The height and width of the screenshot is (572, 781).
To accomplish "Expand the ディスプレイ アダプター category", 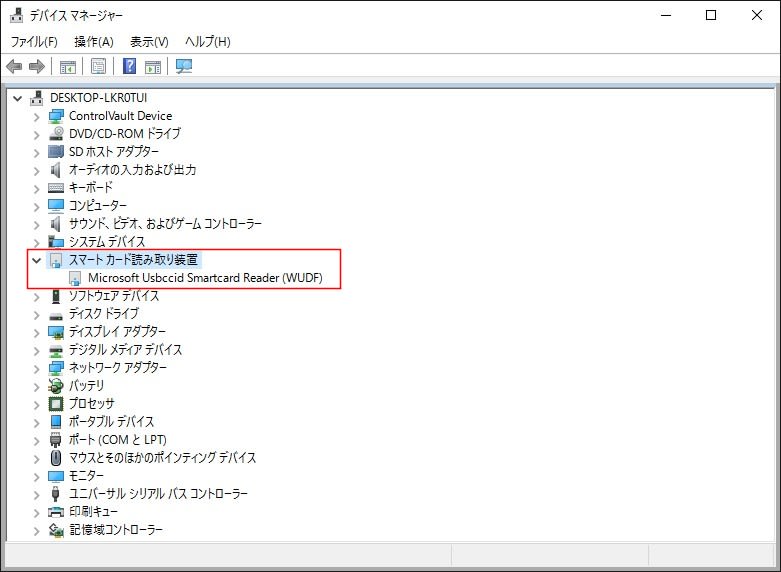I will [x=36, y=332].
